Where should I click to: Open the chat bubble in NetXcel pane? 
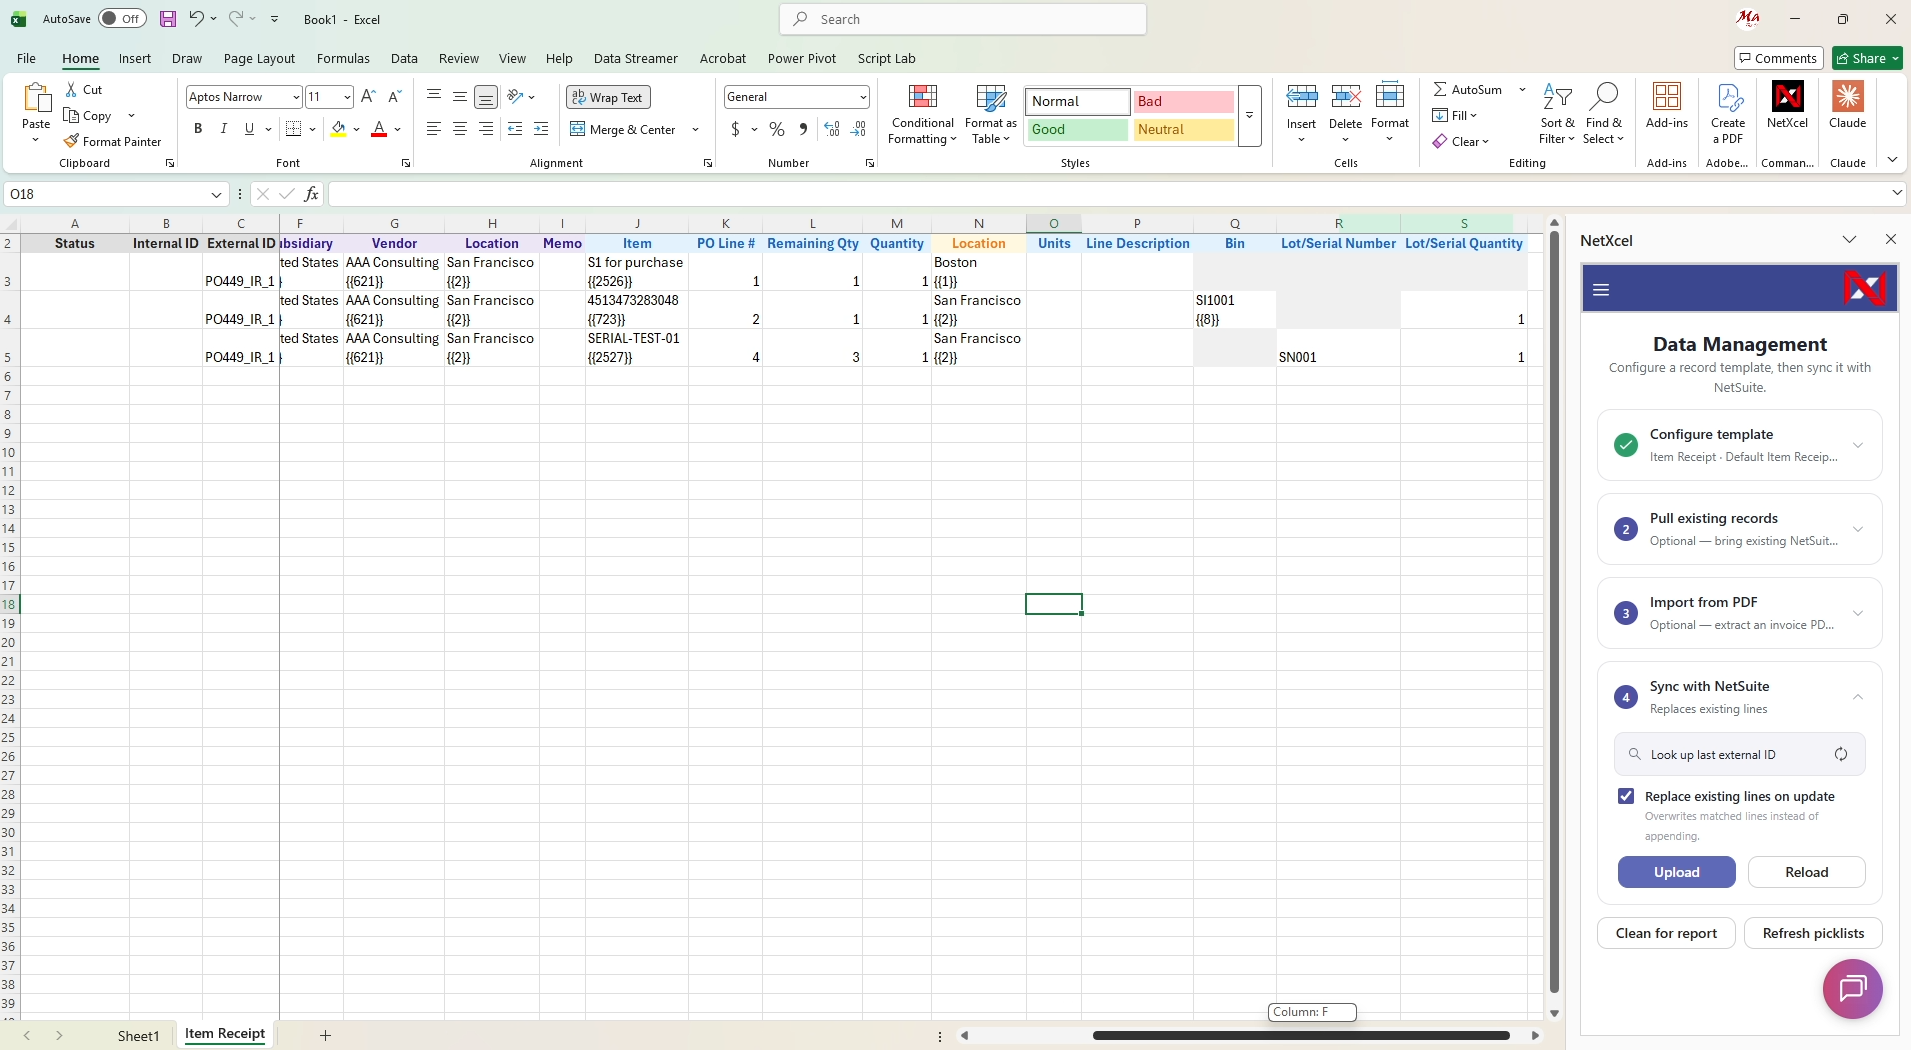click(1853, 989)
